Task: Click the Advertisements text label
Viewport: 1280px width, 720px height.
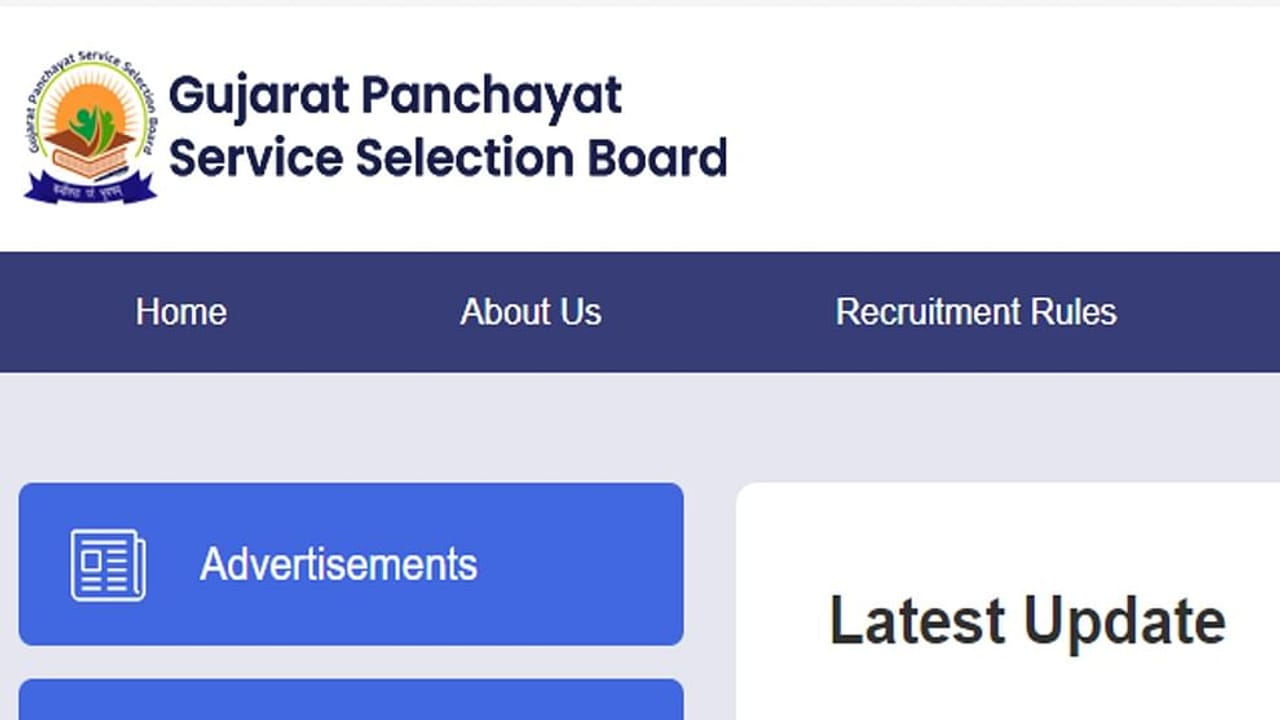Action: point(338,565)
